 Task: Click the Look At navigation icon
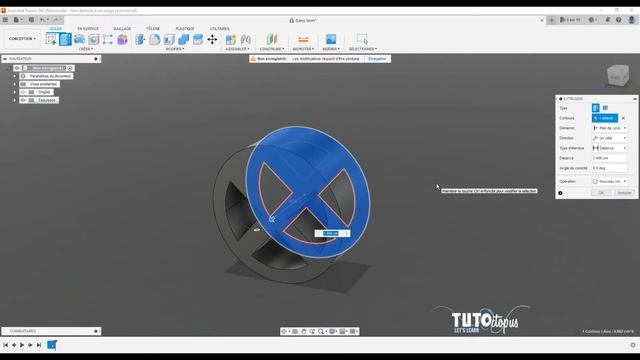[x=295, y=331]
